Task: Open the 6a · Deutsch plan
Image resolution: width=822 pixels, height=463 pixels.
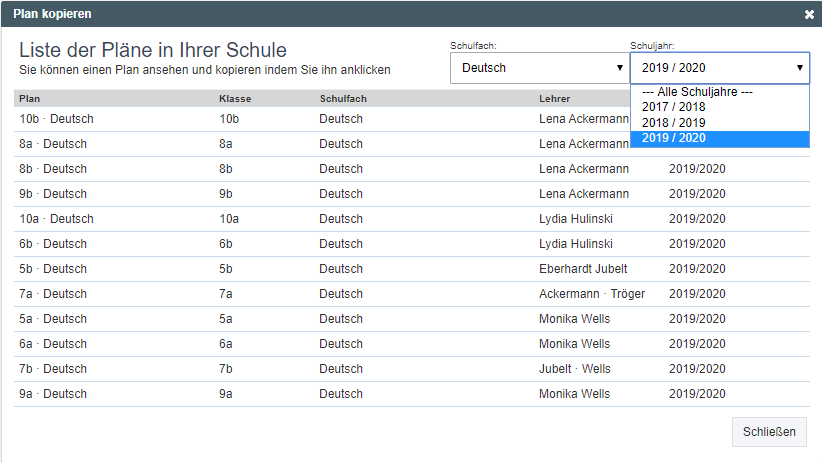Action: coord(53,344)
